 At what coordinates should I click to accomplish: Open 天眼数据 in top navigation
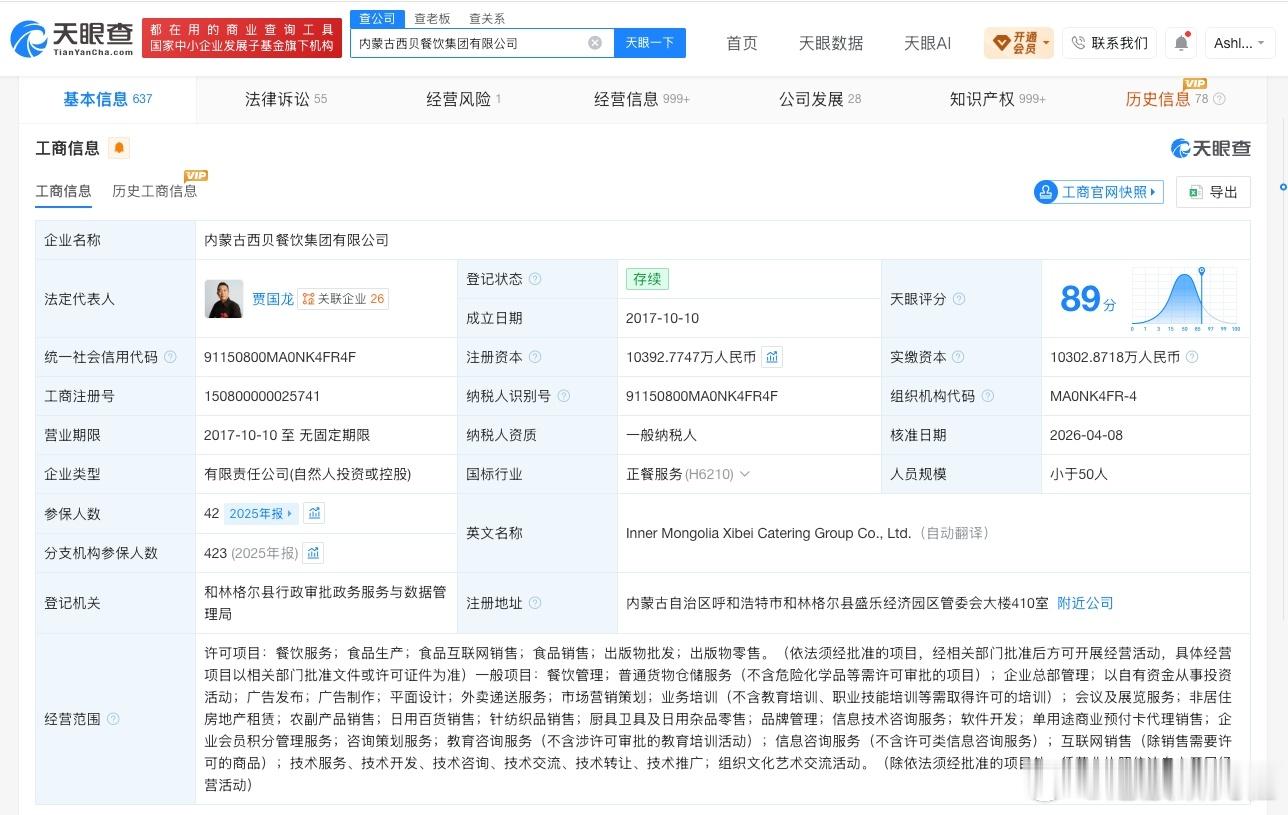[x=831, y=43]
